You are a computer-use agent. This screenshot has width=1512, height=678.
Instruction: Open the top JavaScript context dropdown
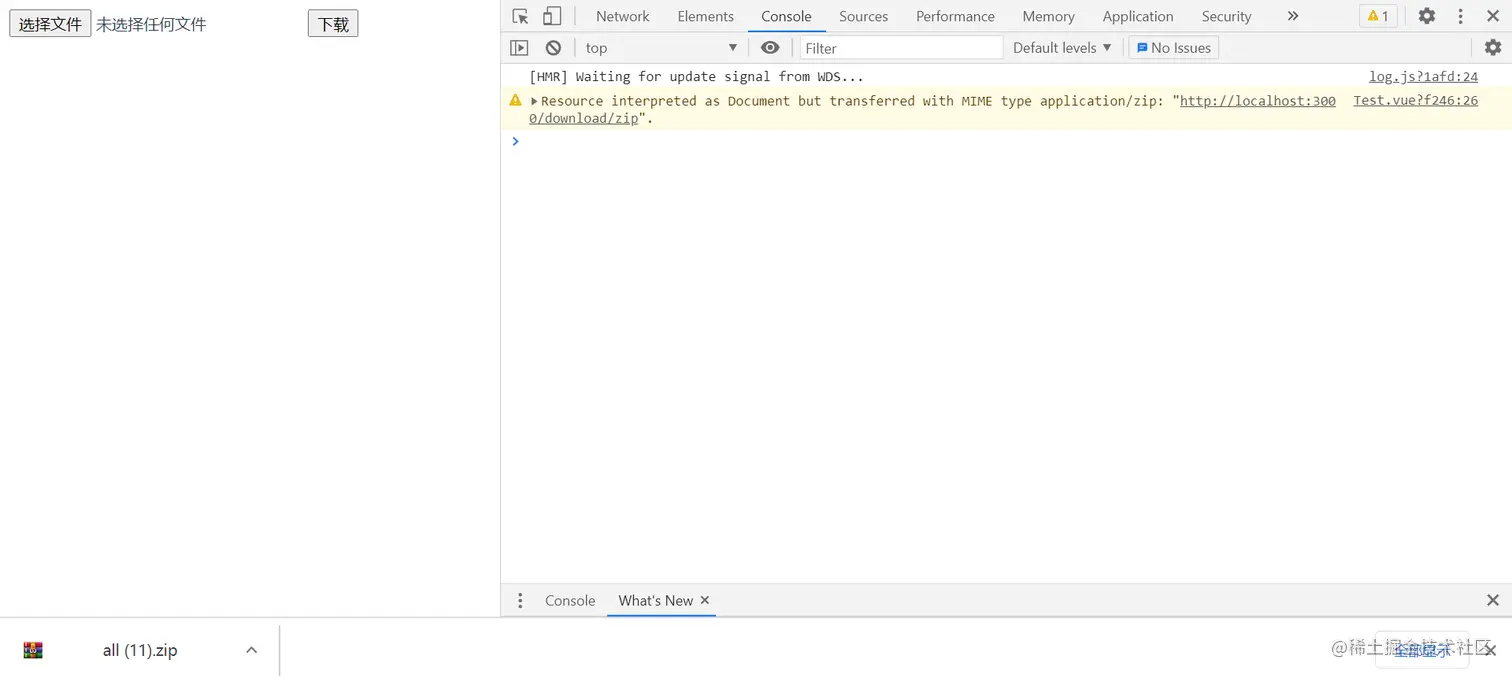(661, 48)
